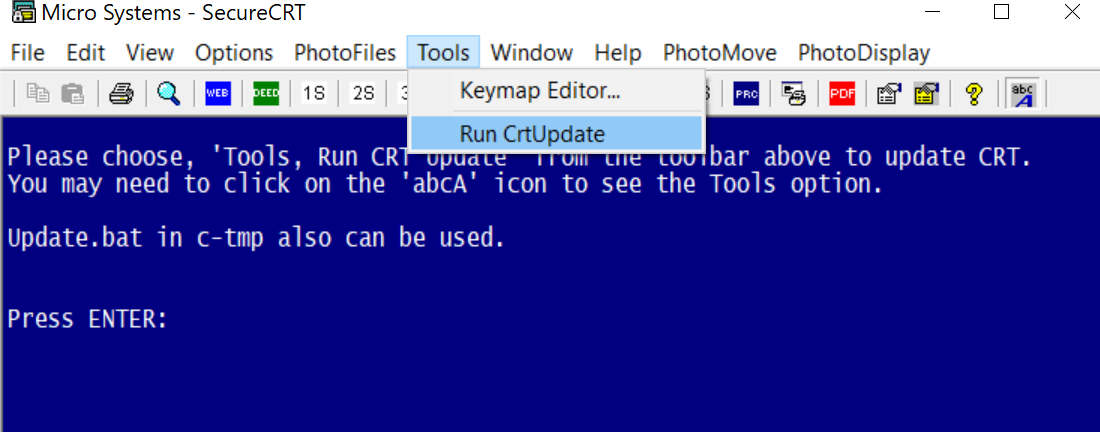1100x432 pixels.
Task: Click the 2S toolbar button
Action: click(363, 93)
